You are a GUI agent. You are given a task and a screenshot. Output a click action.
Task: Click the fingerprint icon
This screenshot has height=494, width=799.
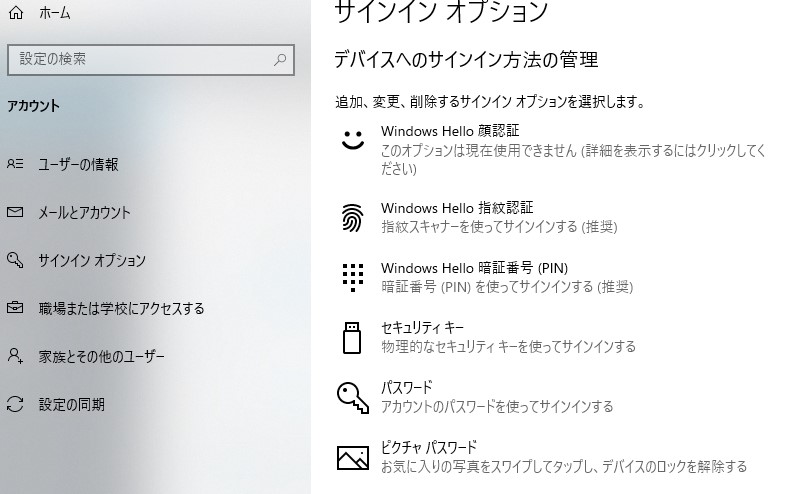coord(352,218)
